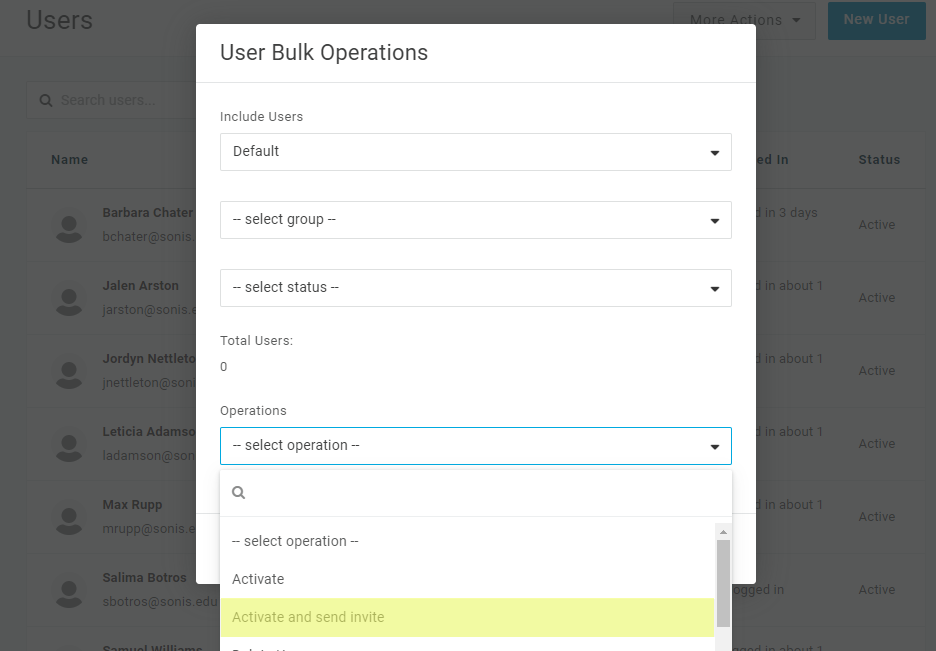Choose Activate and send invite option
This screenshot has width=936, height=651.
tap(308, 617)
